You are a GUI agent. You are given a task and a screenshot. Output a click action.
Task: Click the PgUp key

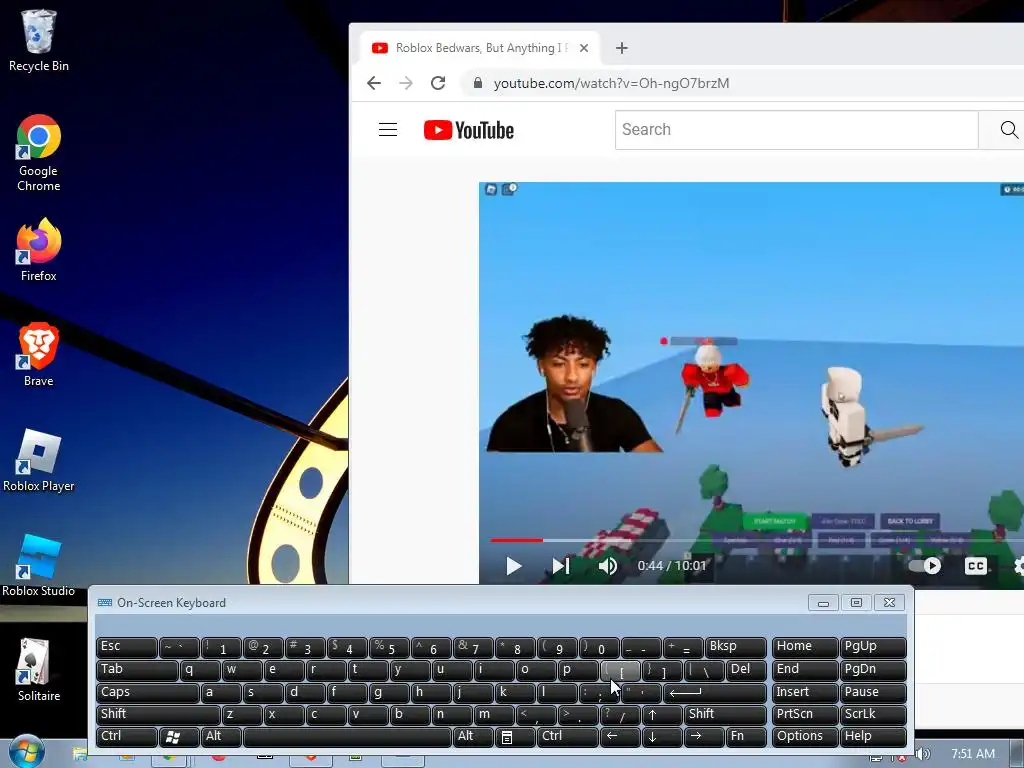(872, 647)
